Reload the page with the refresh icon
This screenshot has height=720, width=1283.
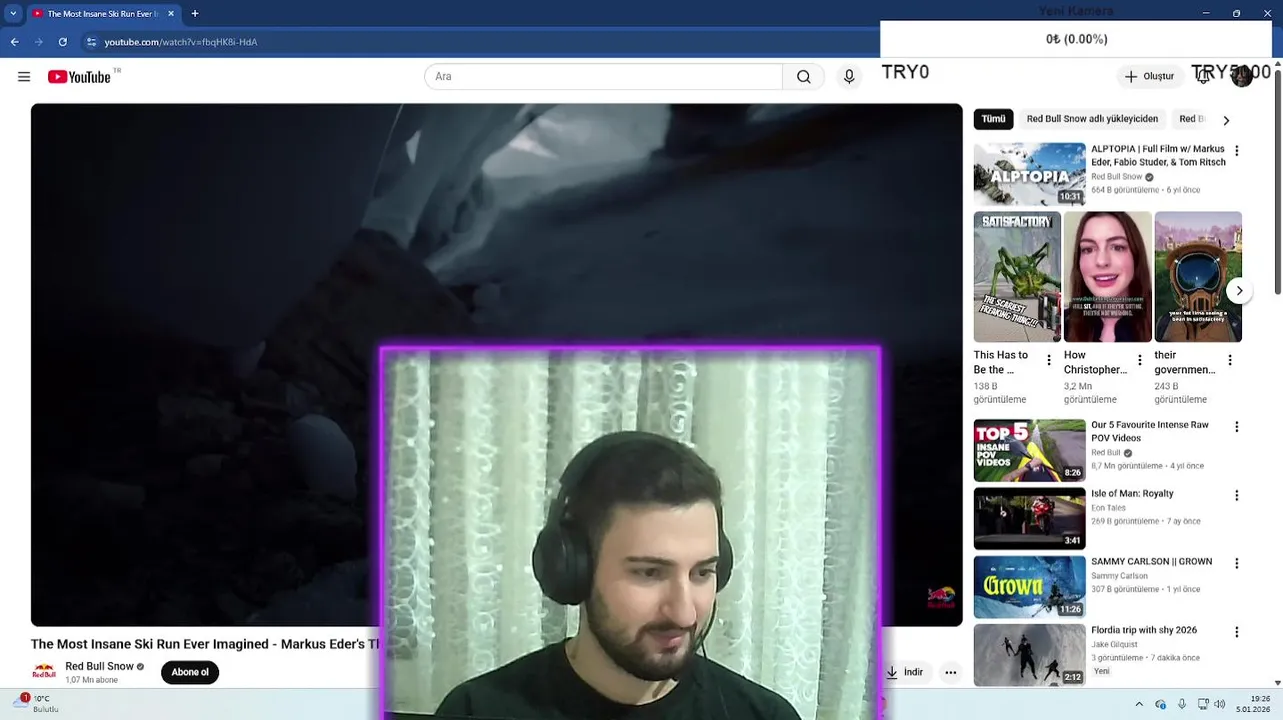(62, 42)
